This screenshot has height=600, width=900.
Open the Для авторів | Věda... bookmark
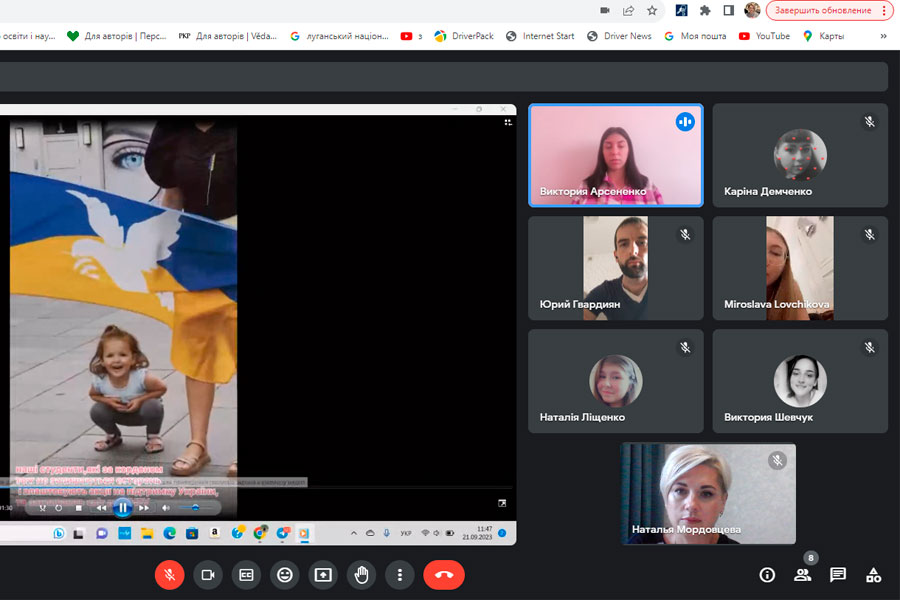click(x=227, y=36)
